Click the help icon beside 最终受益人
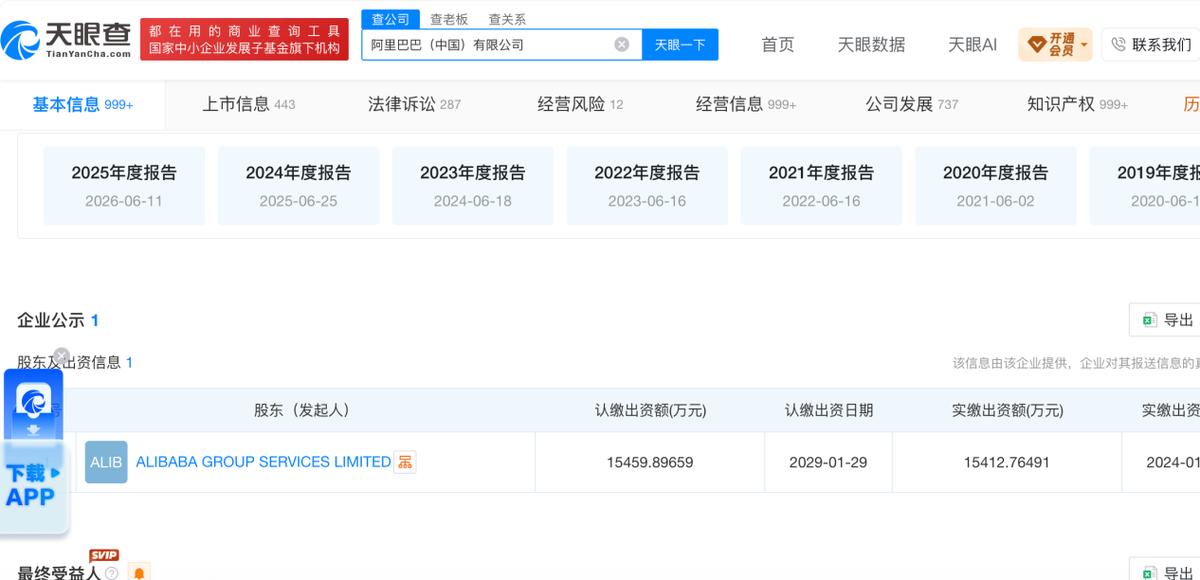 point(111,573)
